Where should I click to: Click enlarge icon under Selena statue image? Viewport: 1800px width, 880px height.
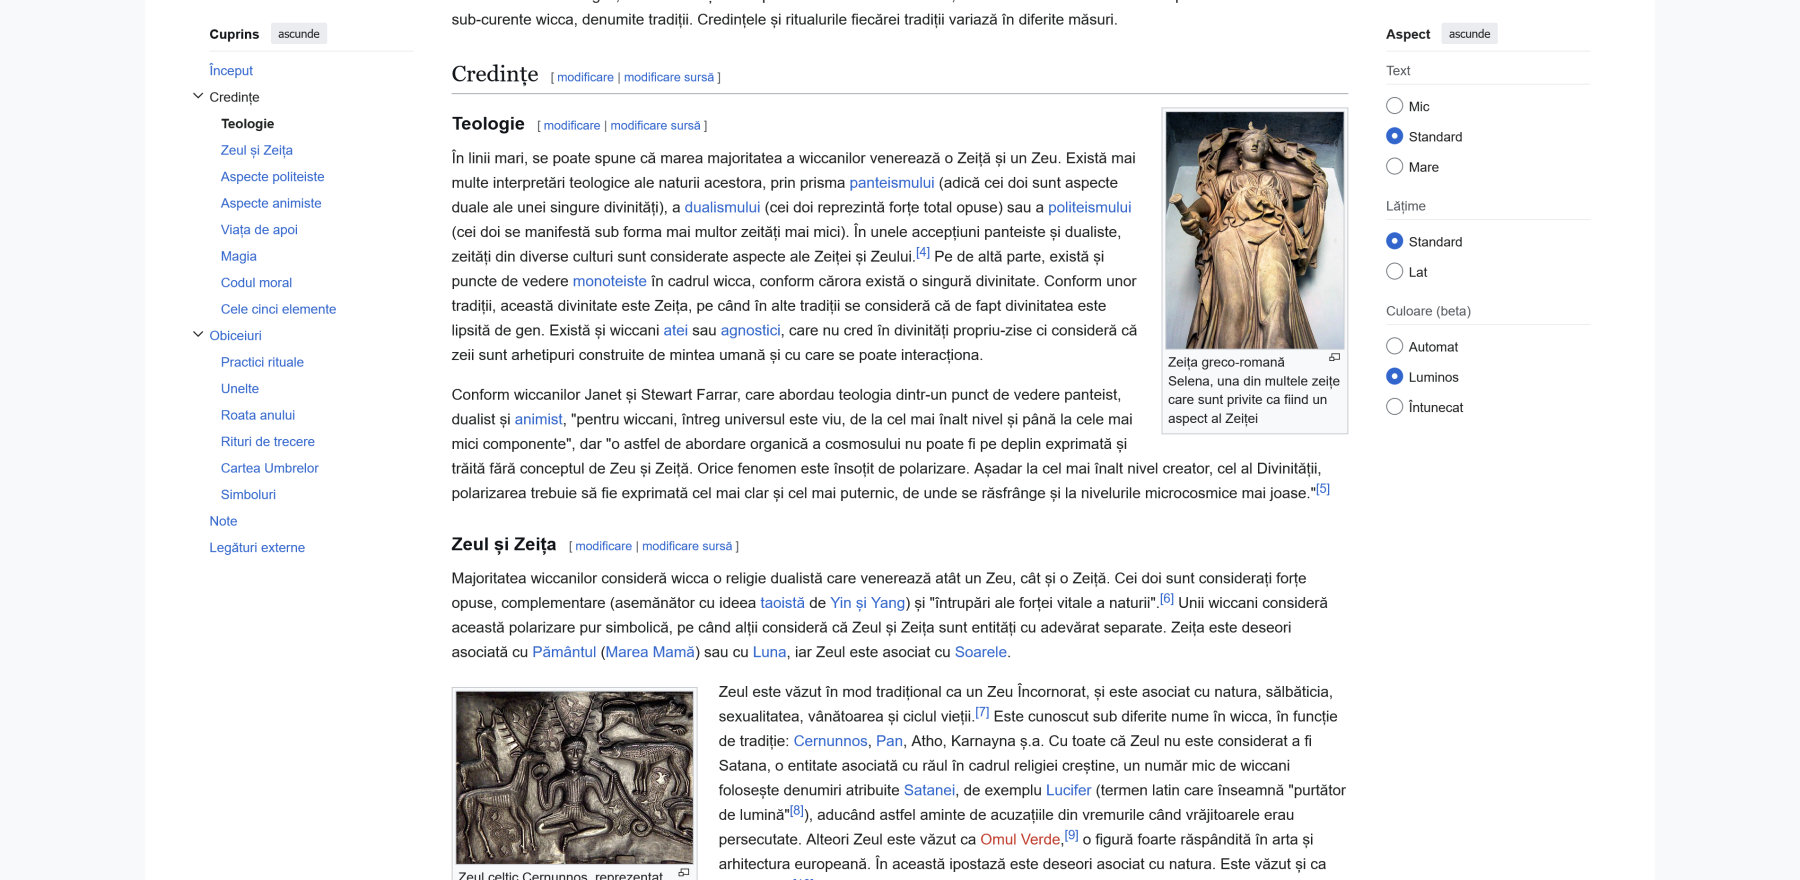click(x=1334, y=358)
